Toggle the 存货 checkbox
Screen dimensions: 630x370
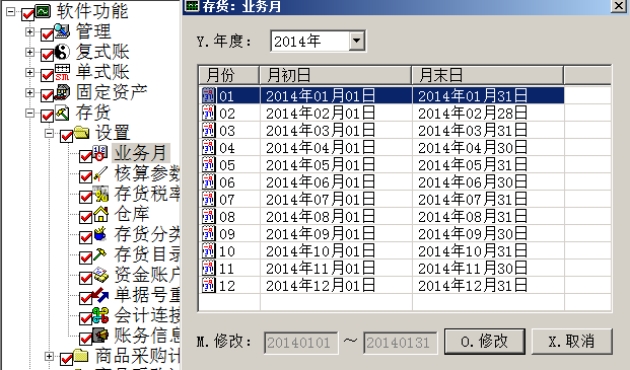(x=47, y=116)
